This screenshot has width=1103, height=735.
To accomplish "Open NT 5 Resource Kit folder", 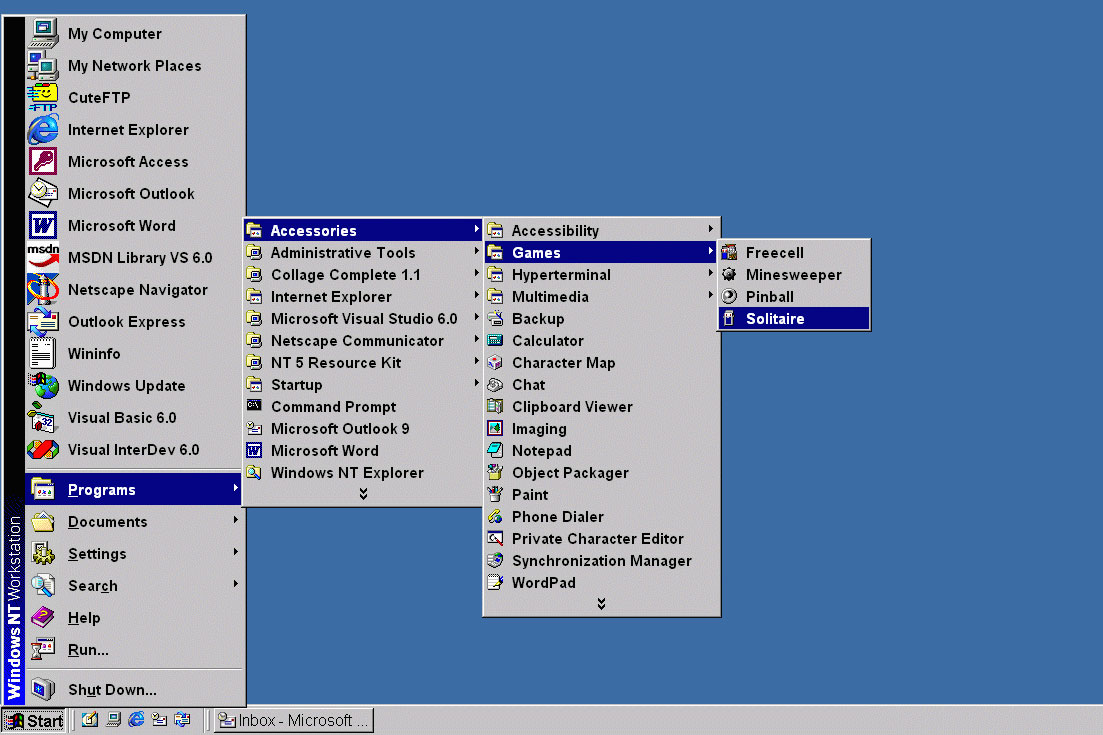I will [x=363, y=362].
